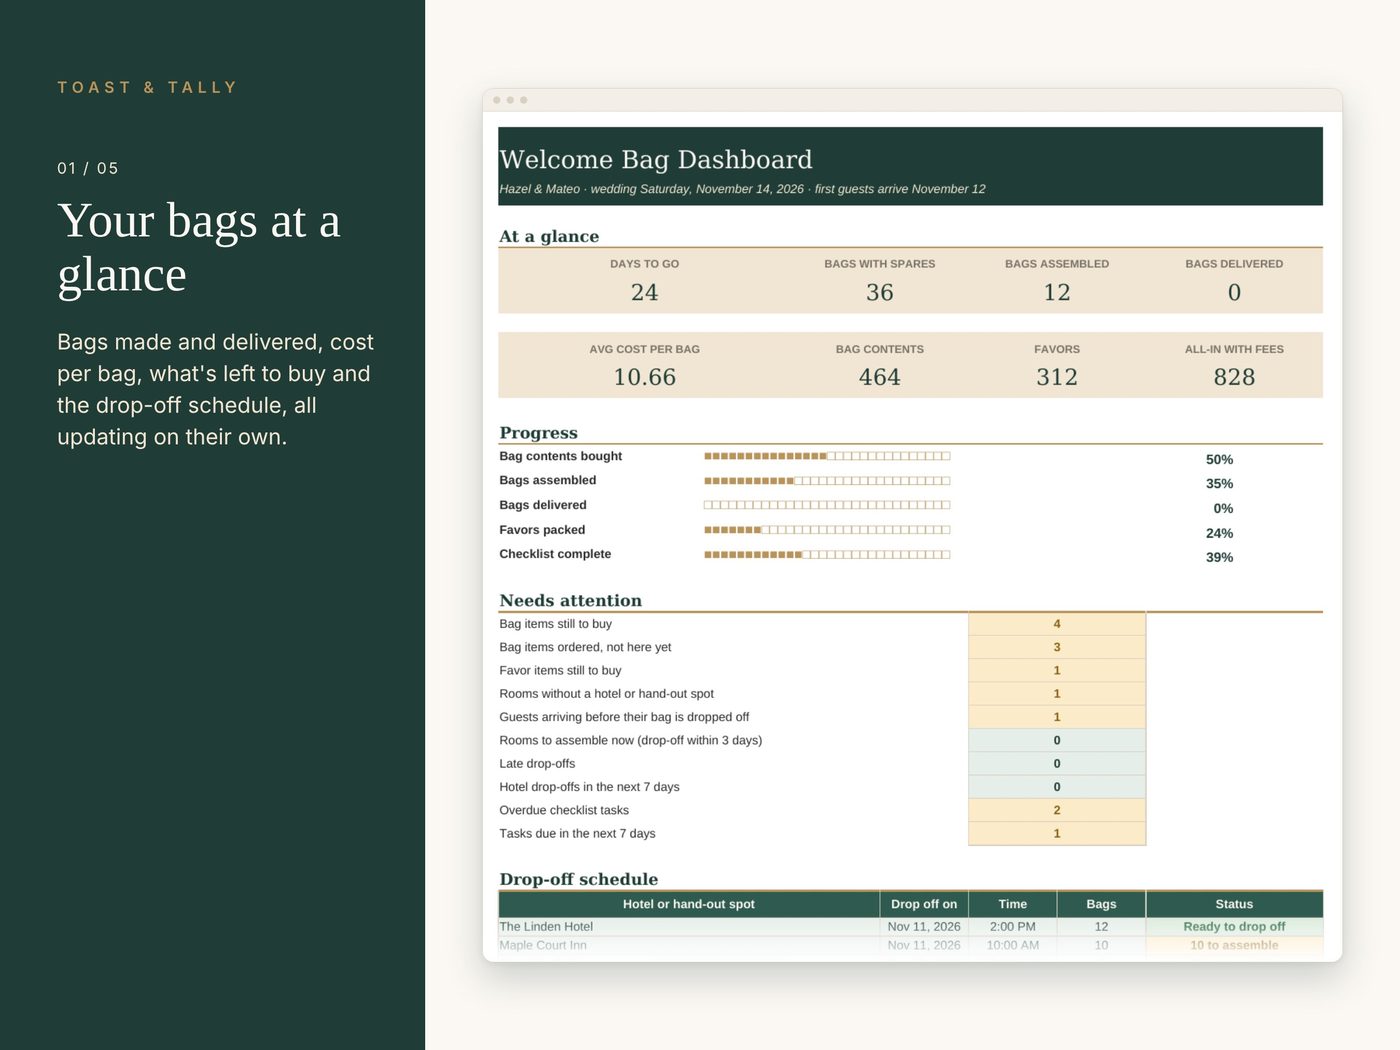Click the 39% checklist complete value
Image resolution: width=1400 pixels, height=1050 pixels.
click(1219, 558)
